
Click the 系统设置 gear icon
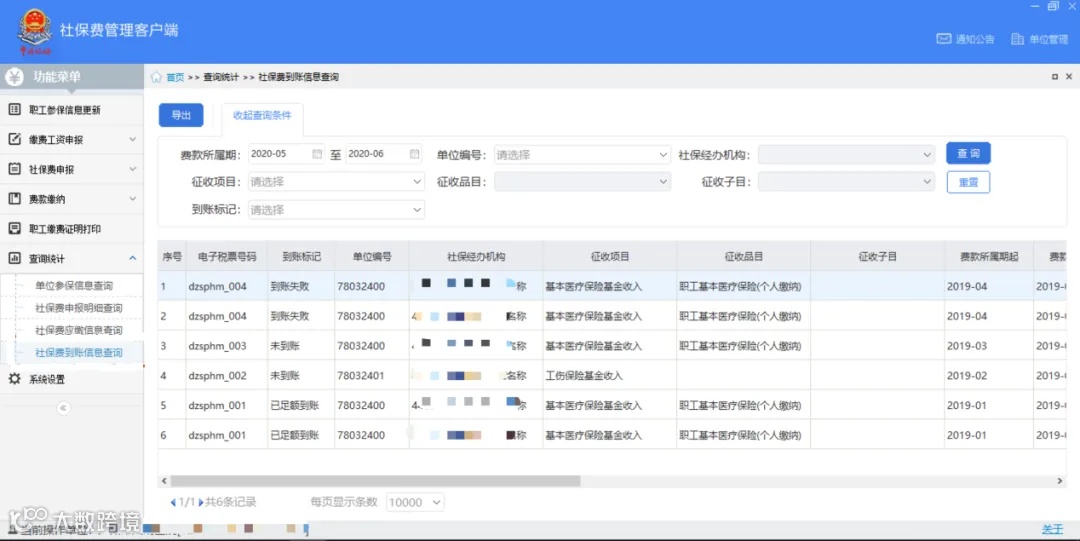[14, 378]
